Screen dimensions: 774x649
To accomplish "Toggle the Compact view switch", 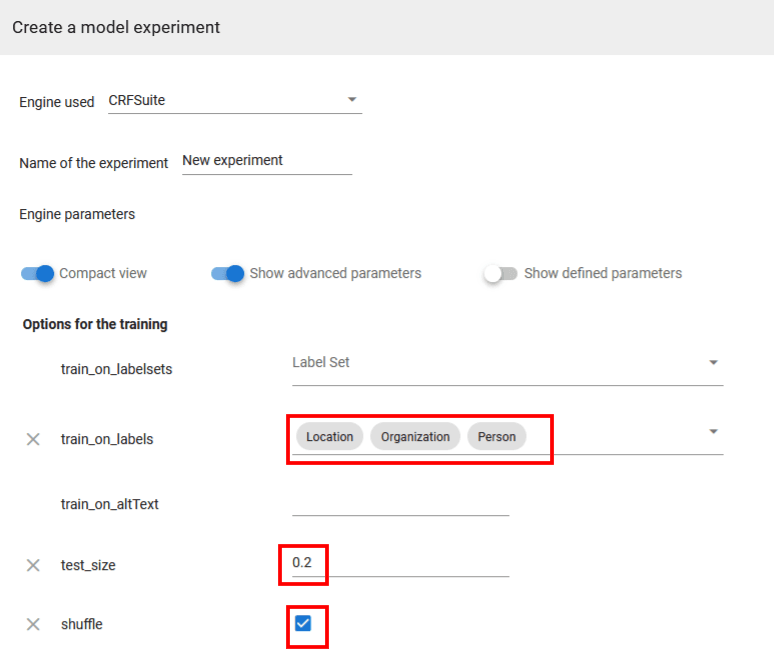I will pos(38,274).
